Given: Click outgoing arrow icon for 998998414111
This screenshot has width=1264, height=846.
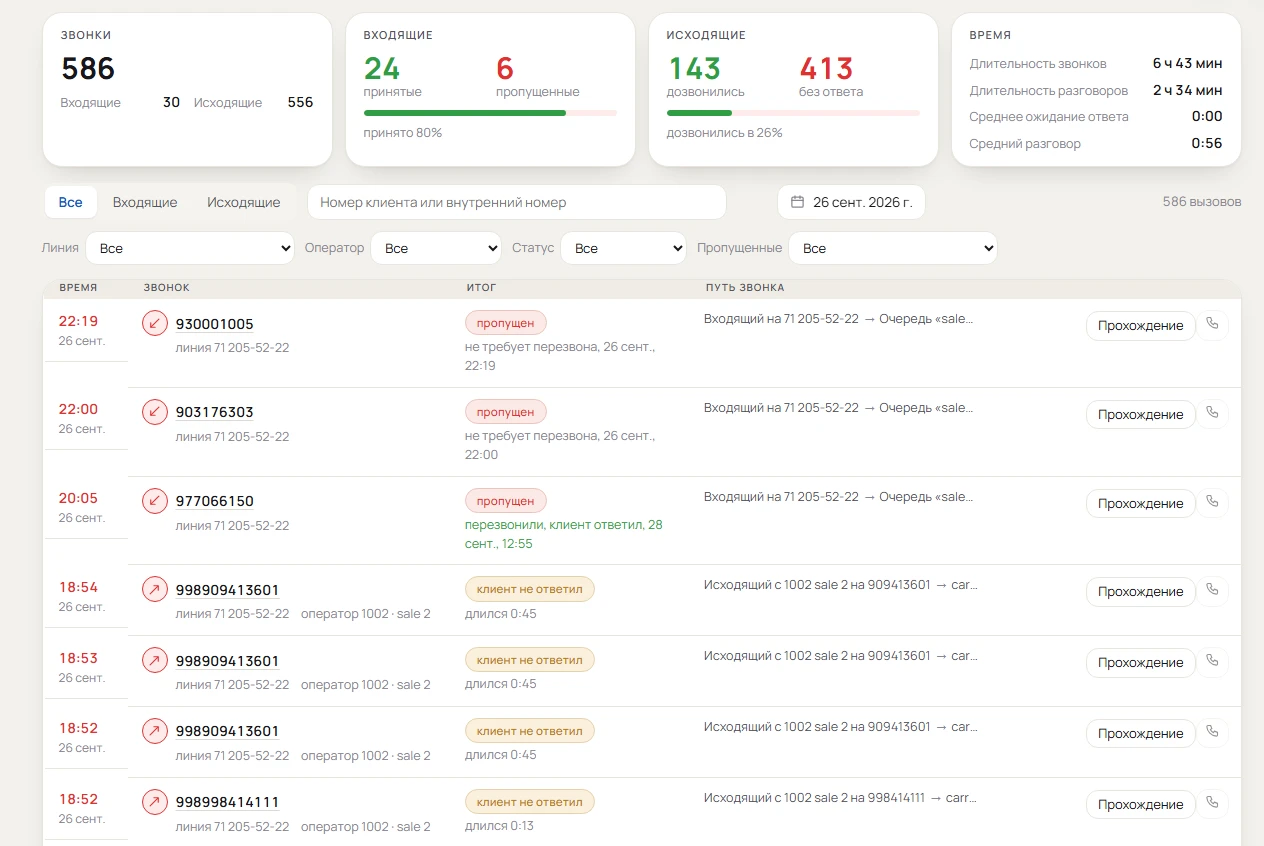Looking at the screenshot, I should [x=155, y=802].
